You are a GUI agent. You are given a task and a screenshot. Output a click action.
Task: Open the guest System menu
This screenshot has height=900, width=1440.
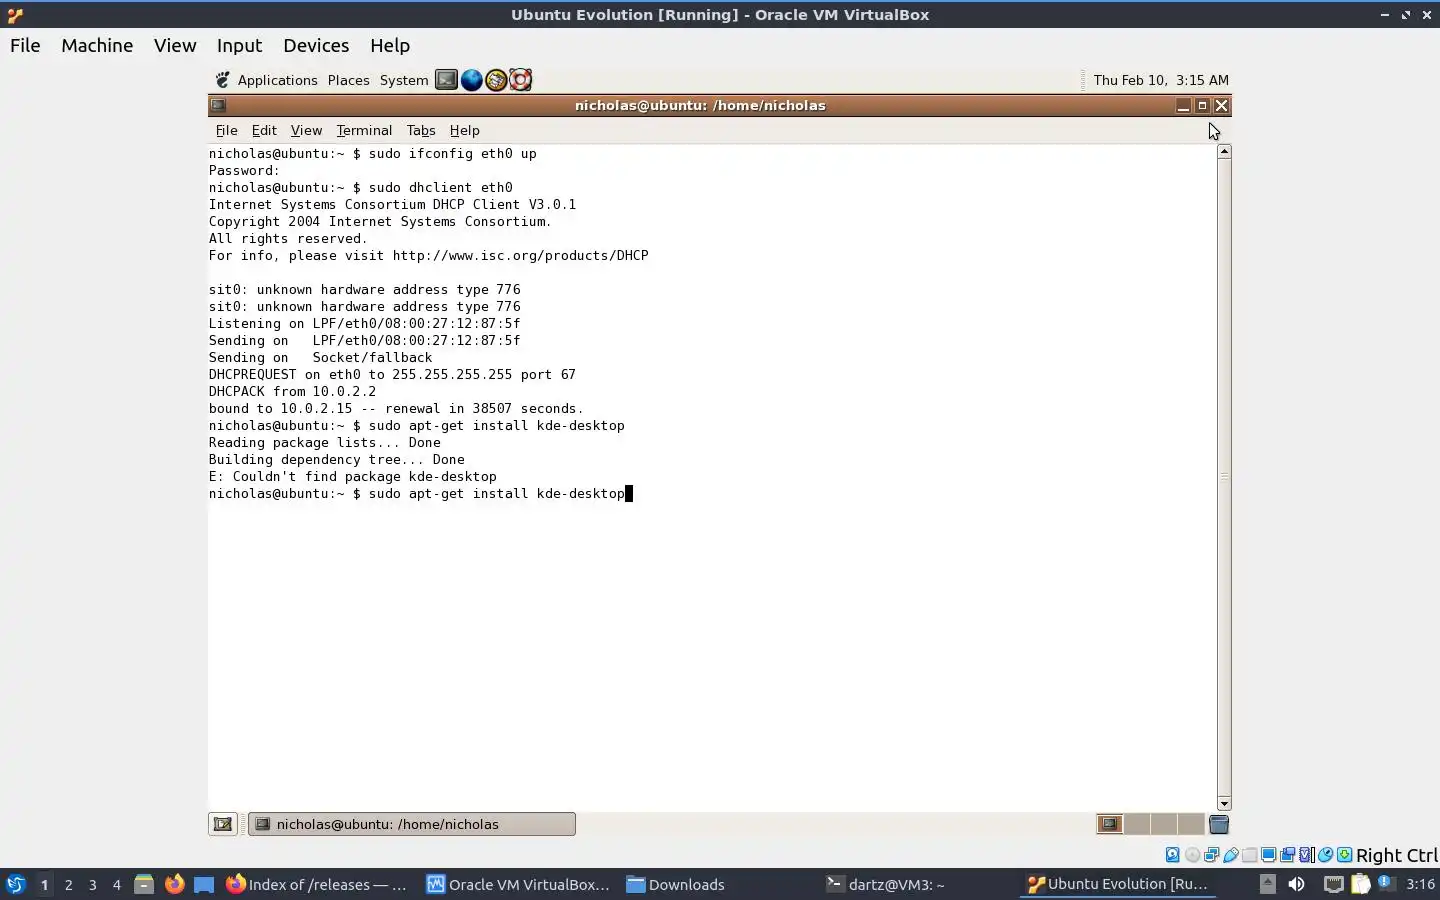404,80
